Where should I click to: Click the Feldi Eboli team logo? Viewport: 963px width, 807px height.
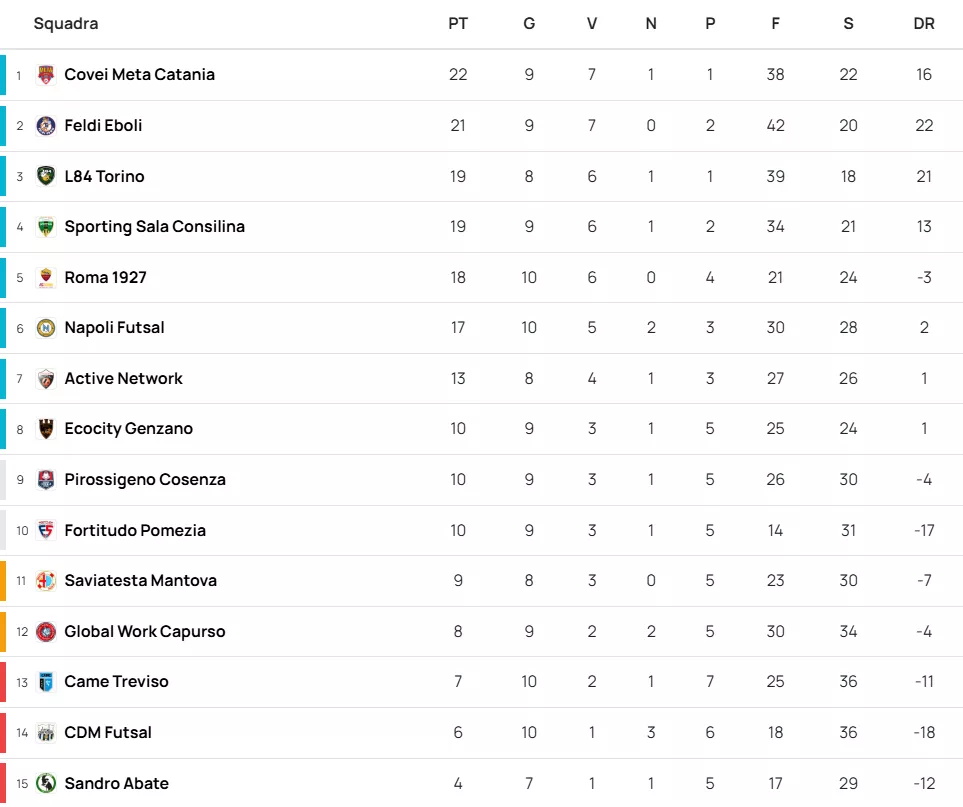46,126
